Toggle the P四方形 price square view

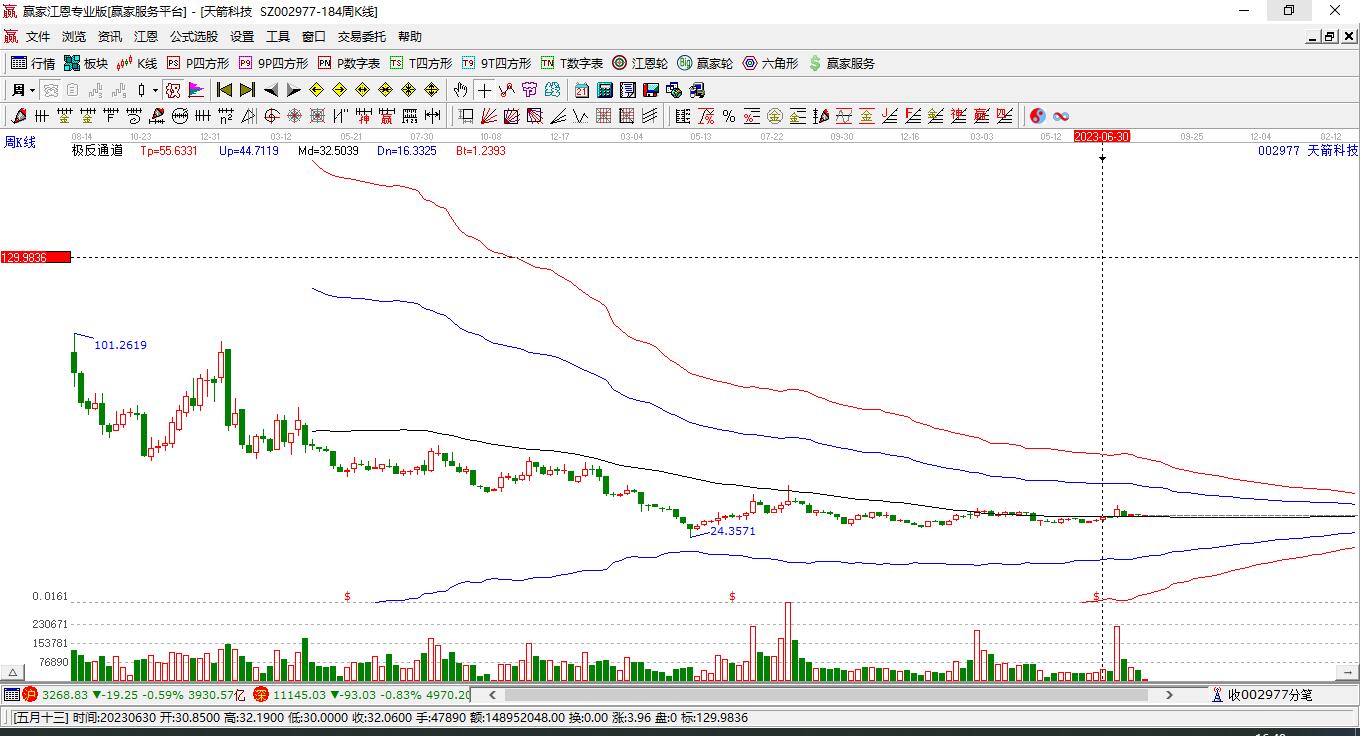(197, 63)
